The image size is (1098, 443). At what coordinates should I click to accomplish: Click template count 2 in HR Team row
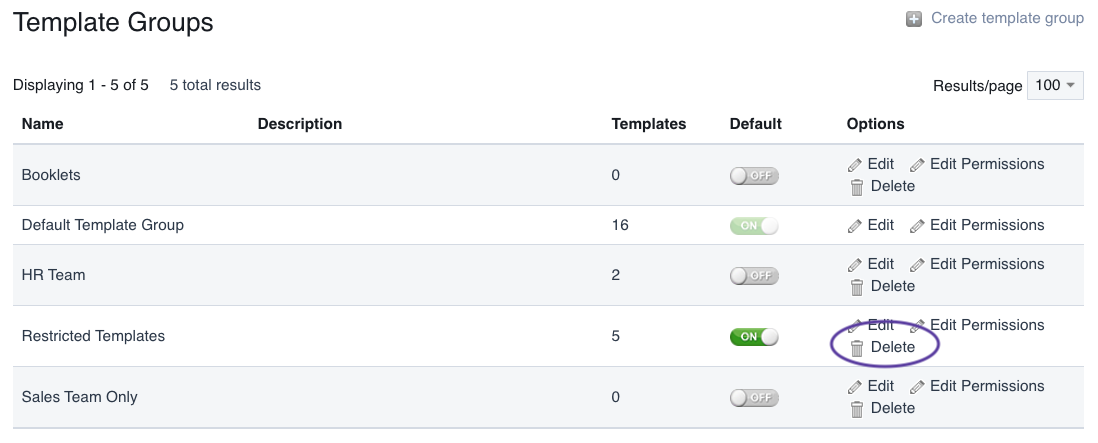(x=616, y=274)
